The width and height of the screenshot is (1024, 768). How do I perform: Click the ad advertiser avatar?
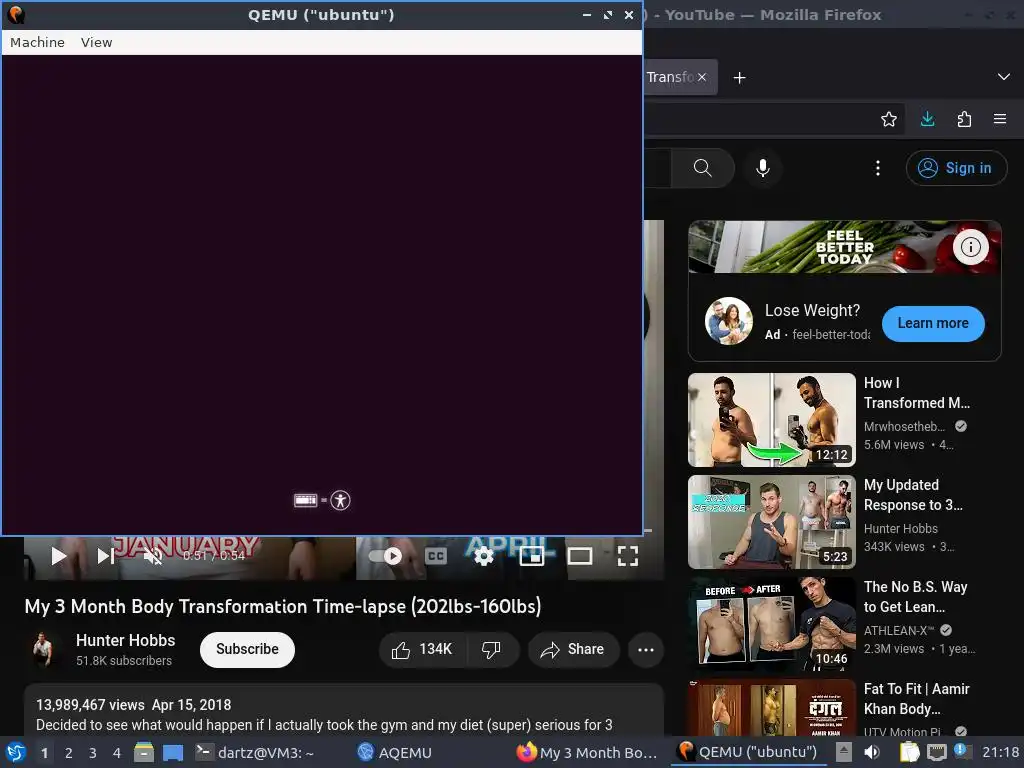729,321
